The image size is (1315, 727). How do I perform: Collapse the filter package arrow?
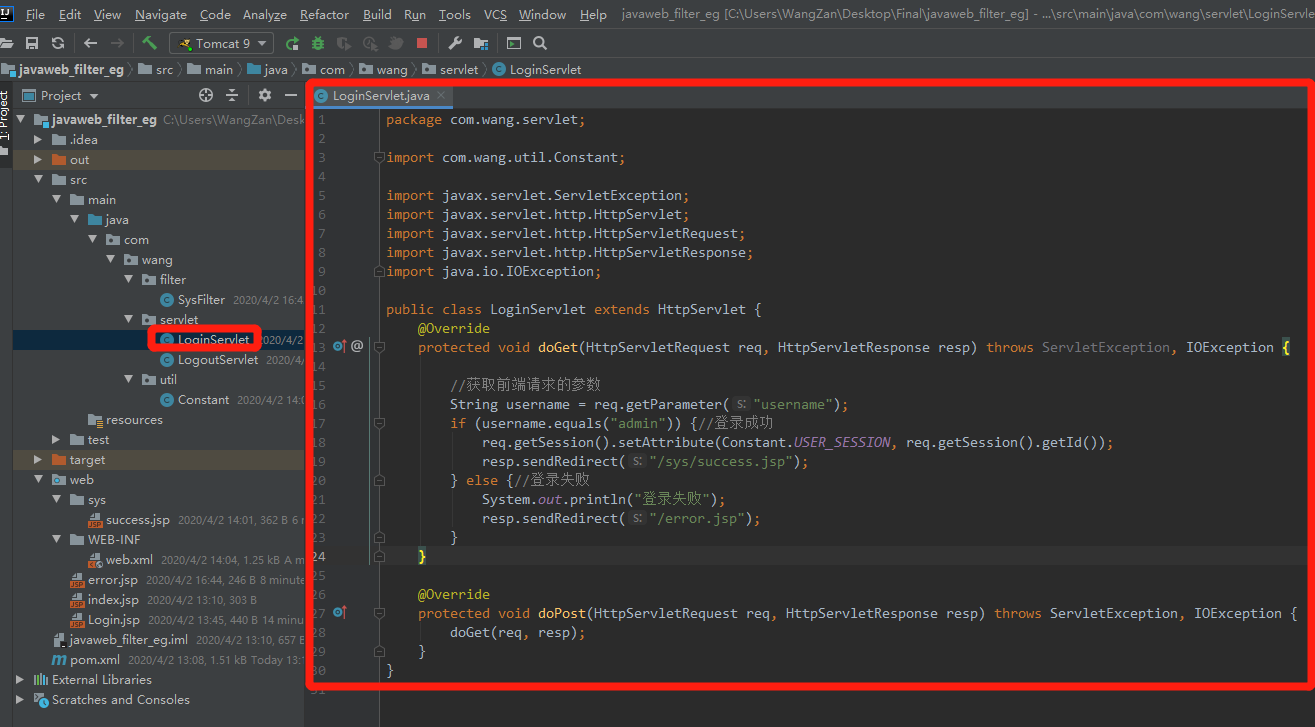pyautogui.click(x=128, y=279)
